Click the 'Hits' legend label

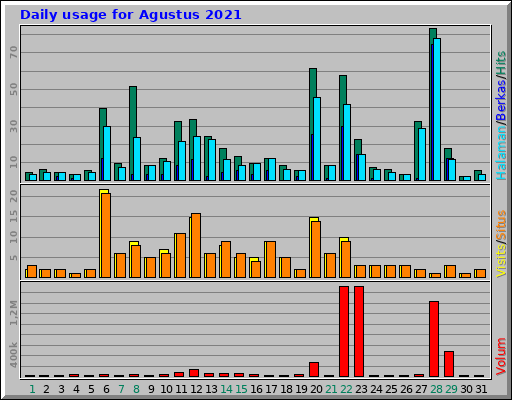click(501, 63)
